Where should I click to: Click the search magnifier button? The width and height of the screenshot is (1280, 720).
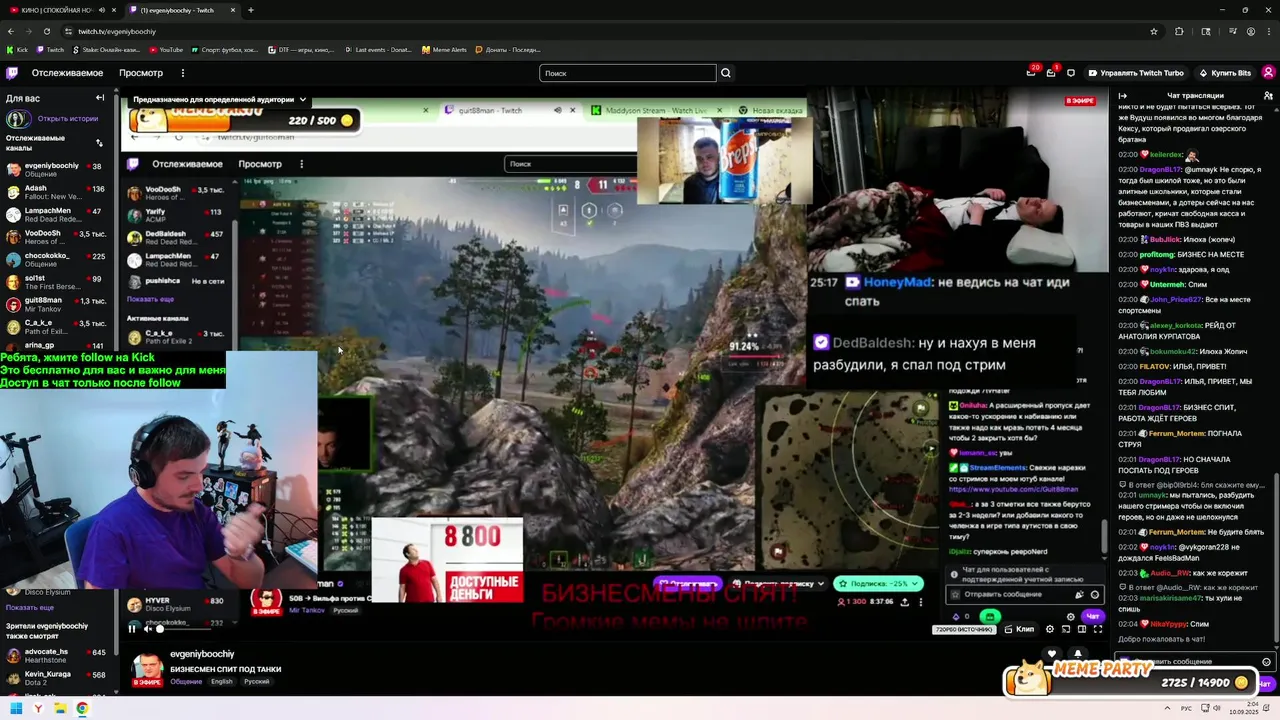click(726, 73)
